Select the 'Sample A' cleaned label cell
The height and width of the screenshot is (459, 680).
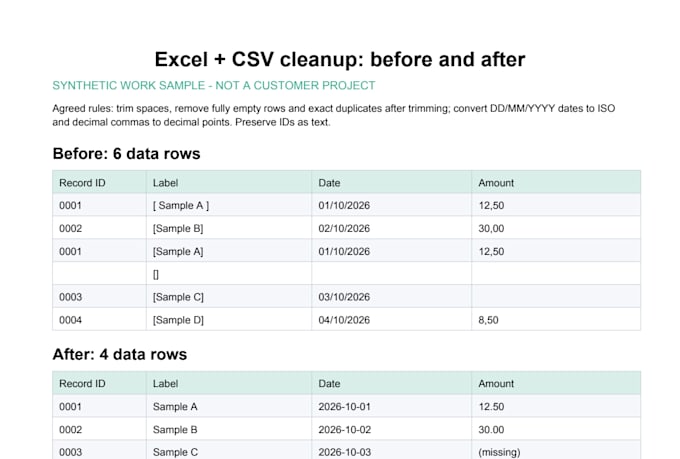(229, 407)
